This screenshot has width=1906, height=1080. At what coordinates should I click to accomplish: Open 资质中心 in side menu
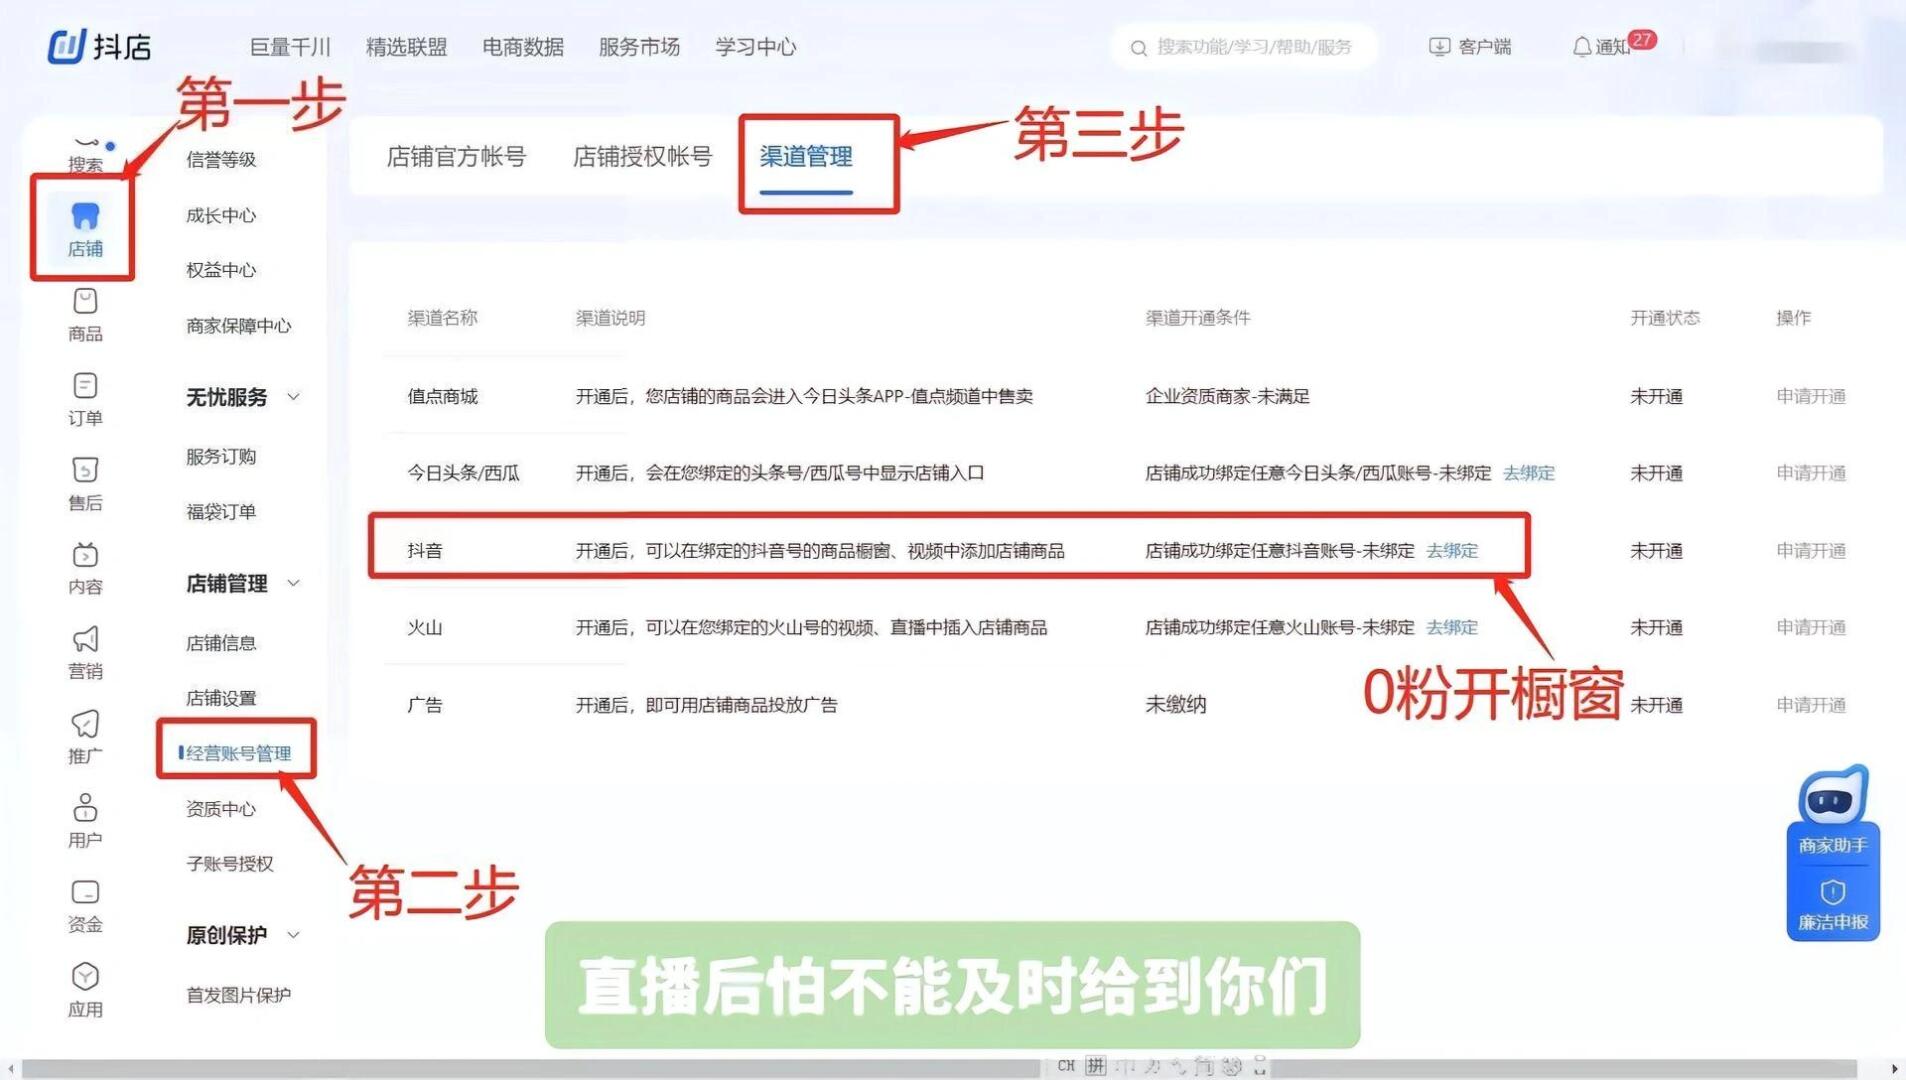pyautogui.click(x=221, y=809)
